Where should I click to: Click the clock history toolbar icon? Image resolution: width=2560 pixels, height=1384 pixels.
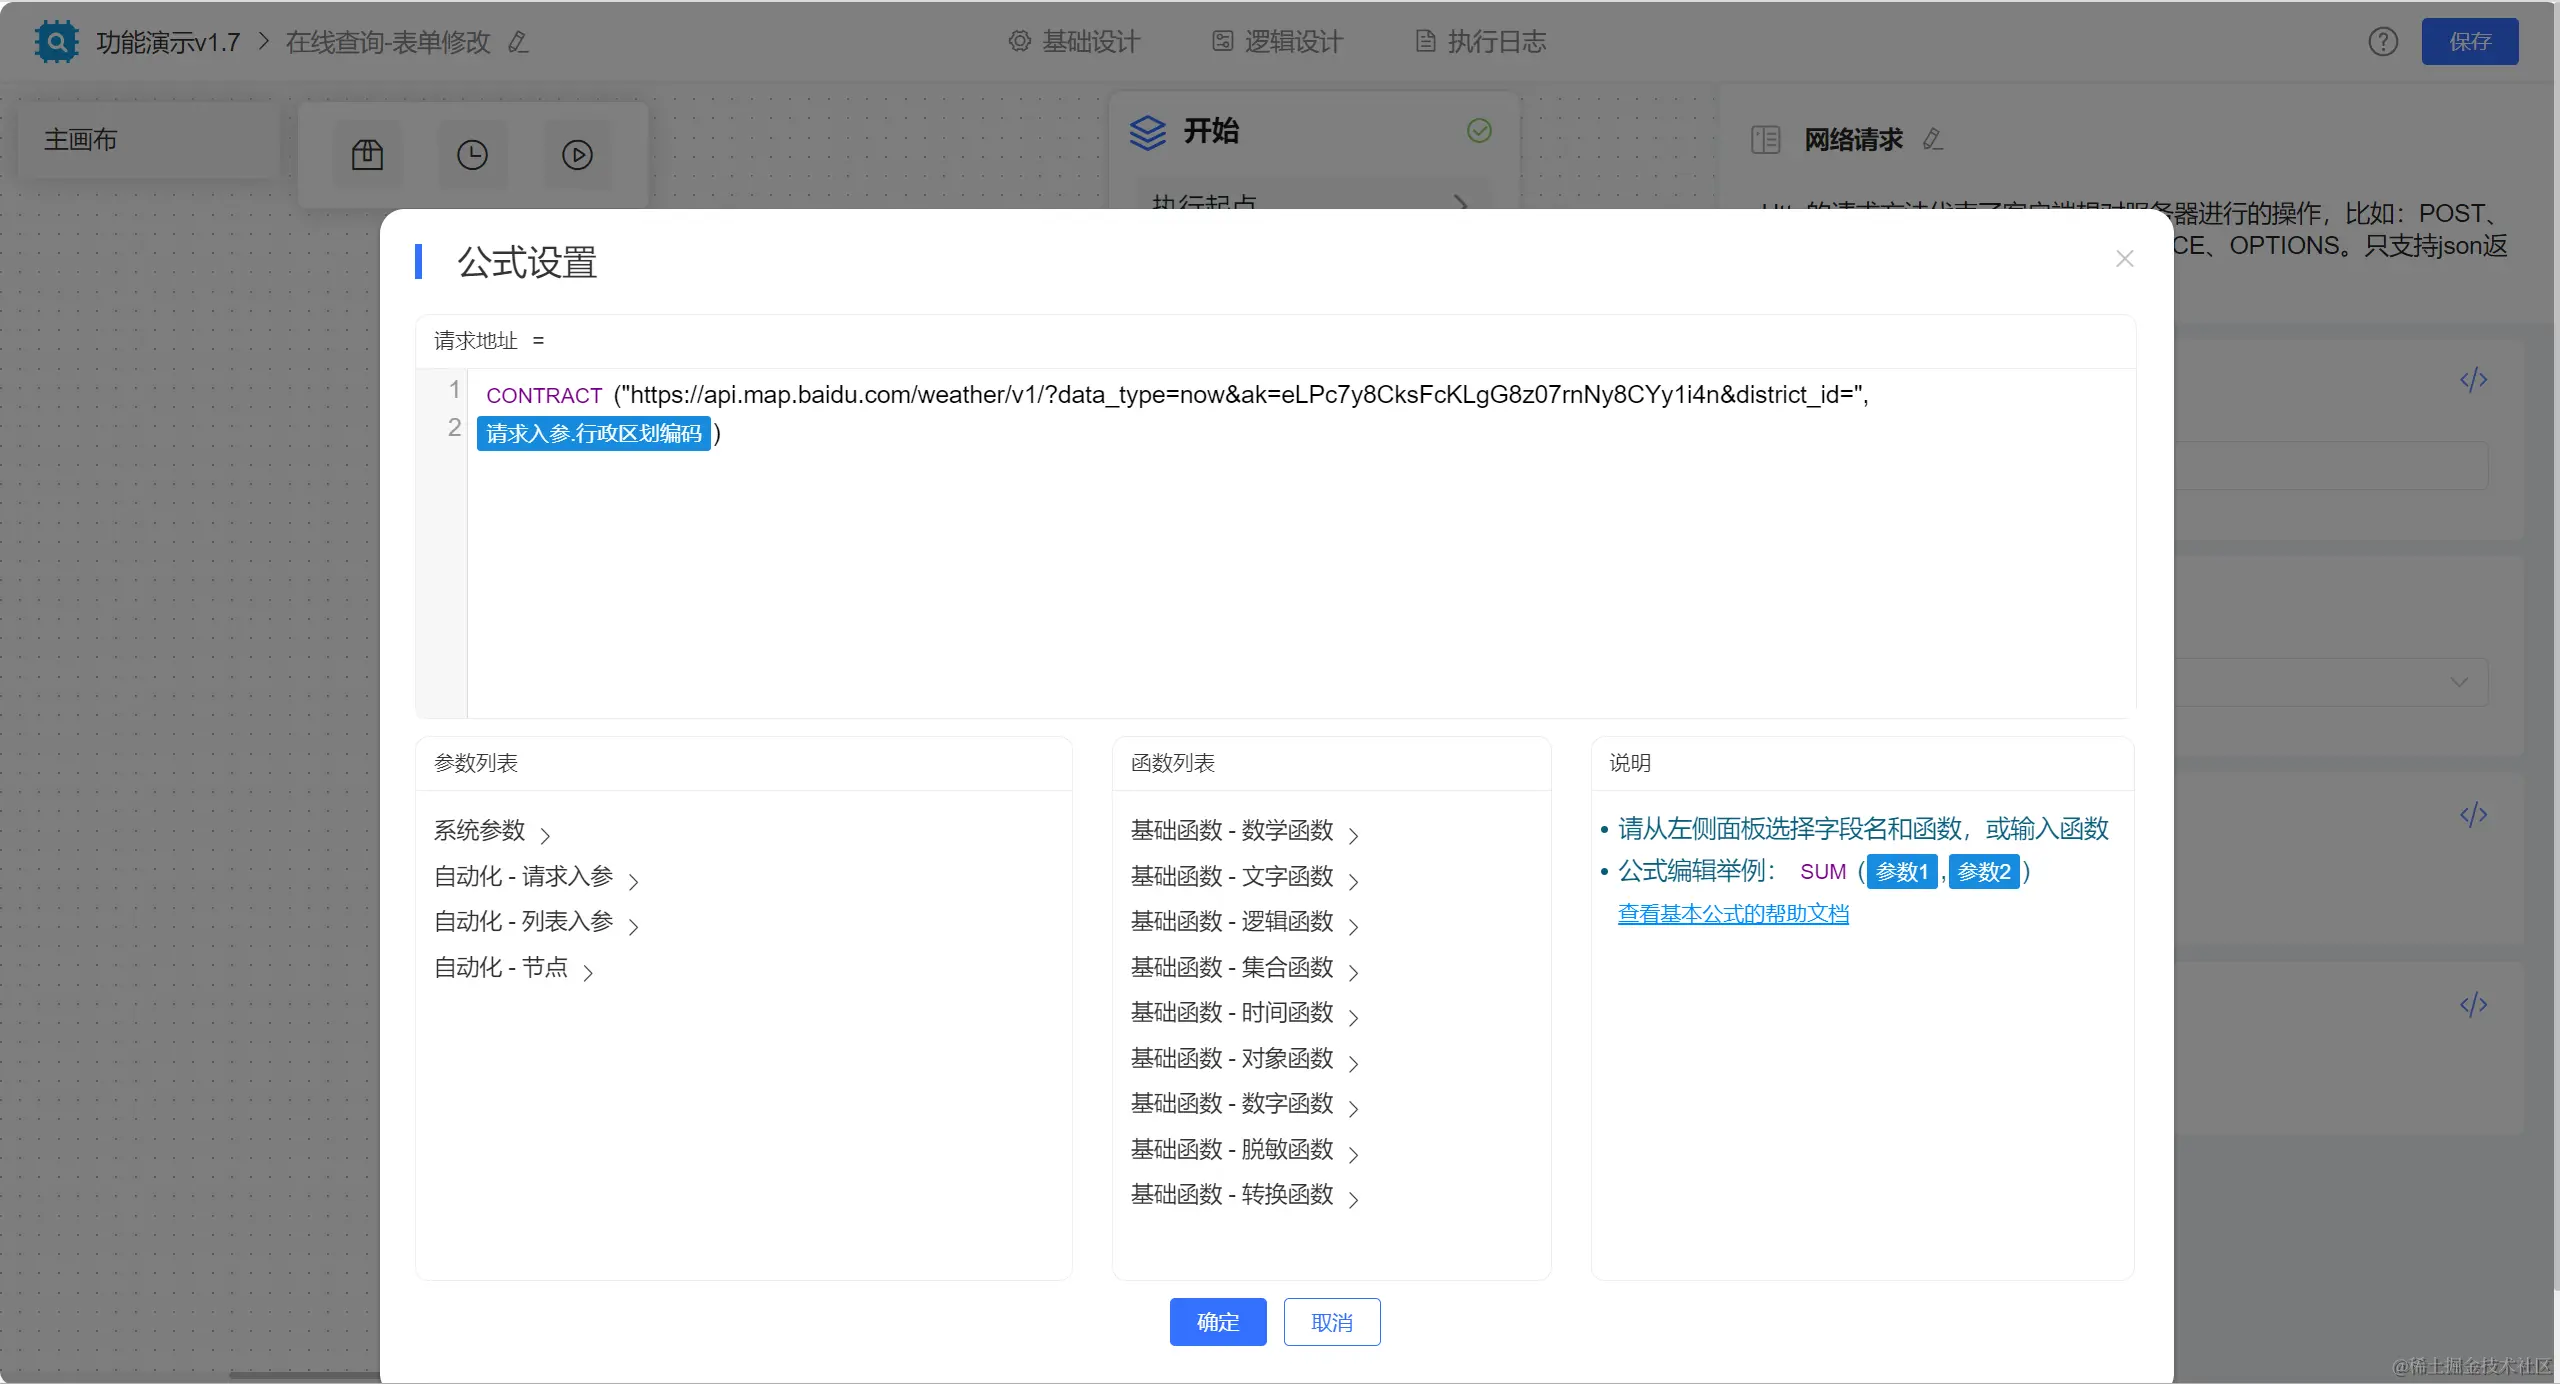coord(472,155)
